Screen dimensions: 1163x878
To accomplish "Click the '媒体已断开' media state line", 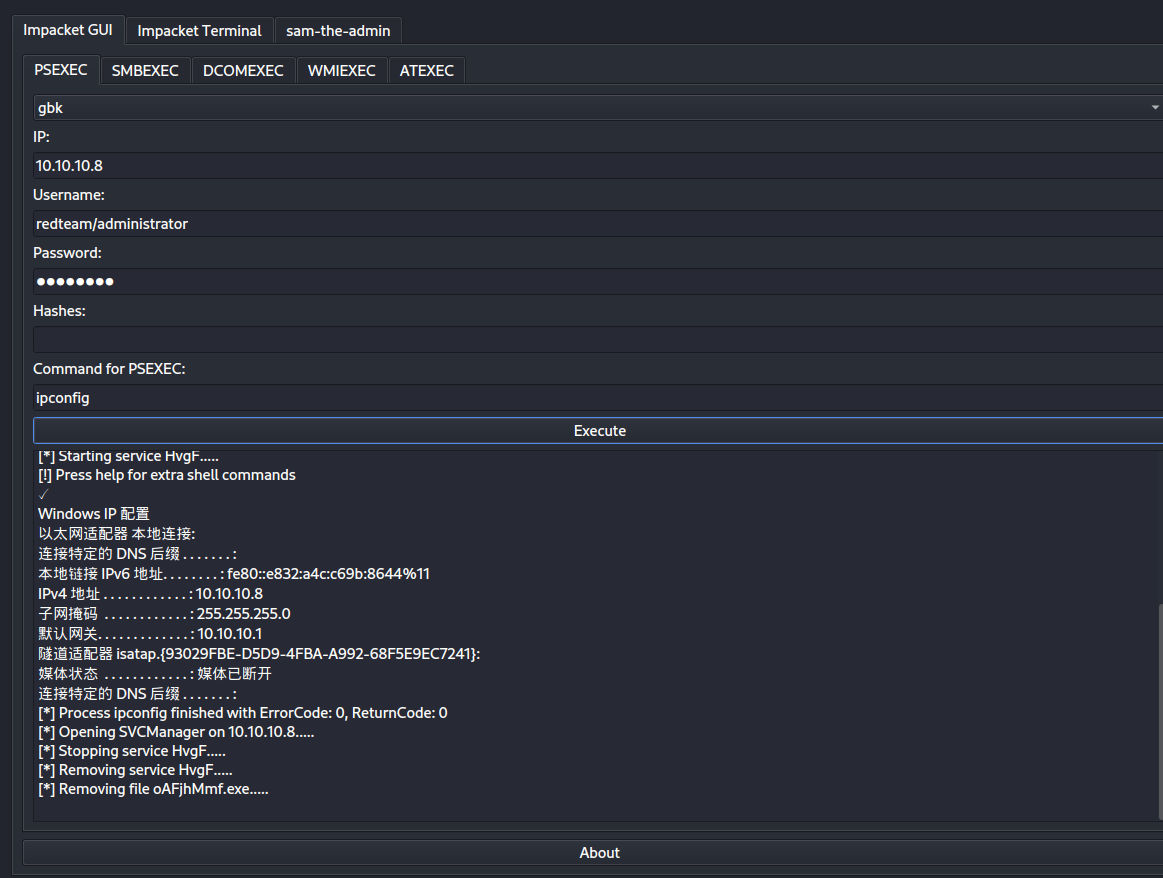I will coord(155,674).
